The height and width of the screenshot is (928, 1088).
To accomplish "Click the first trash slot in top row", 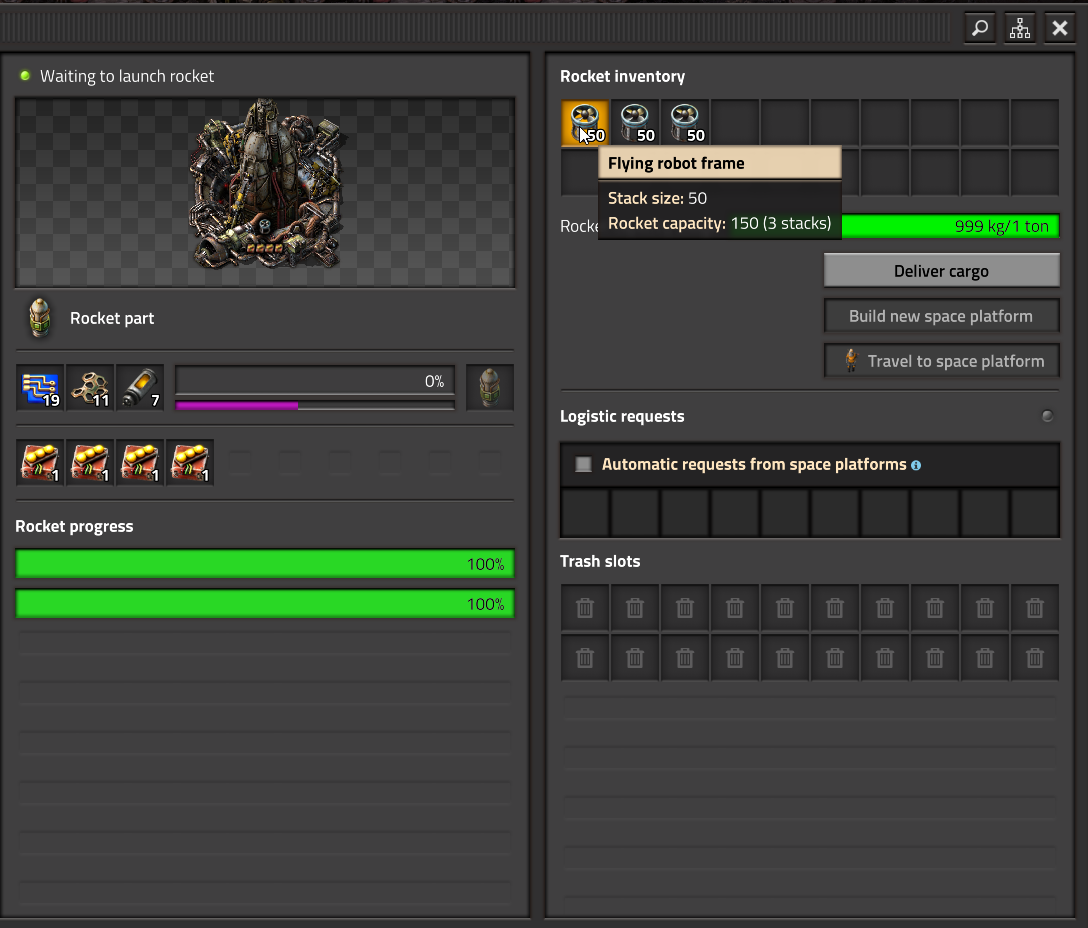I will point(585,608).
